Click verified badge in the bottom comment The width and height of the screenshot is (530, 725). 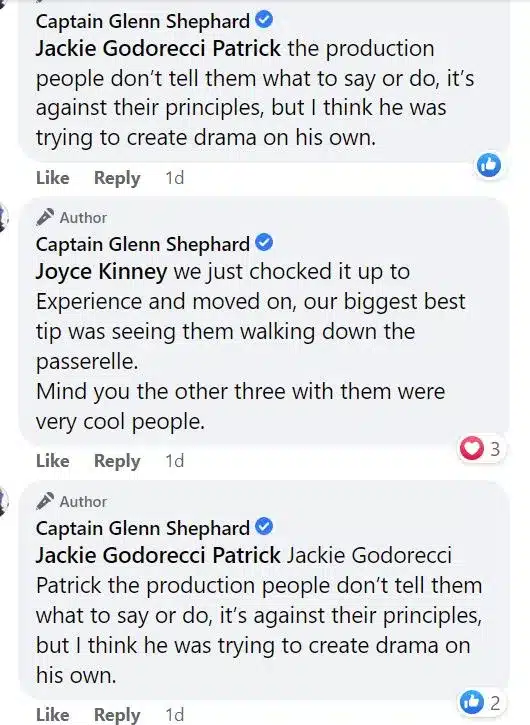click(265, 527)
